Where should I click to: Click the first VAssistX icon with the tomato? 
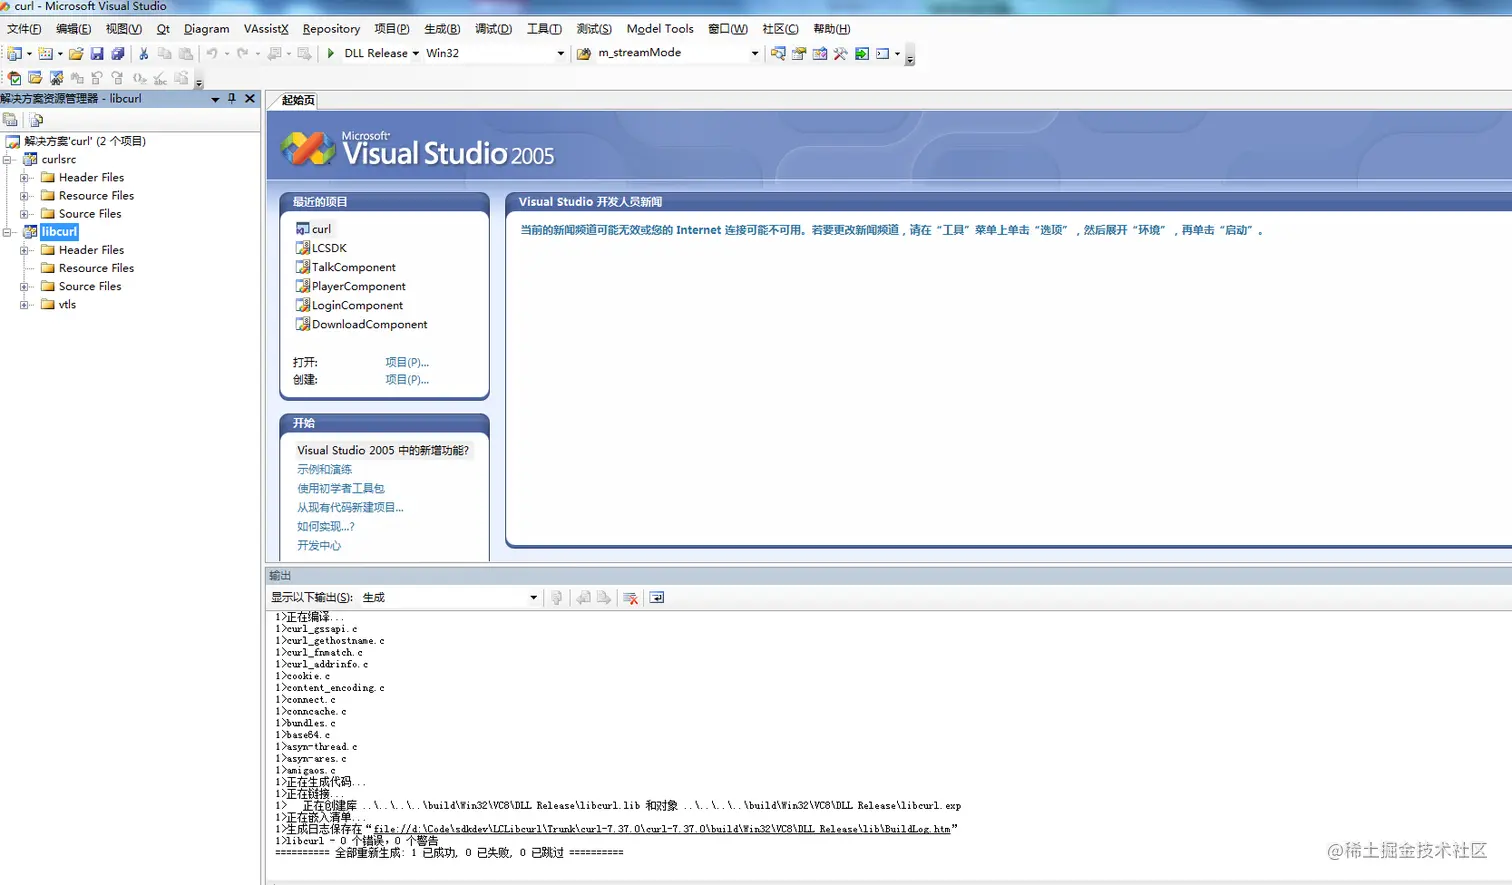tap(14, 78)
